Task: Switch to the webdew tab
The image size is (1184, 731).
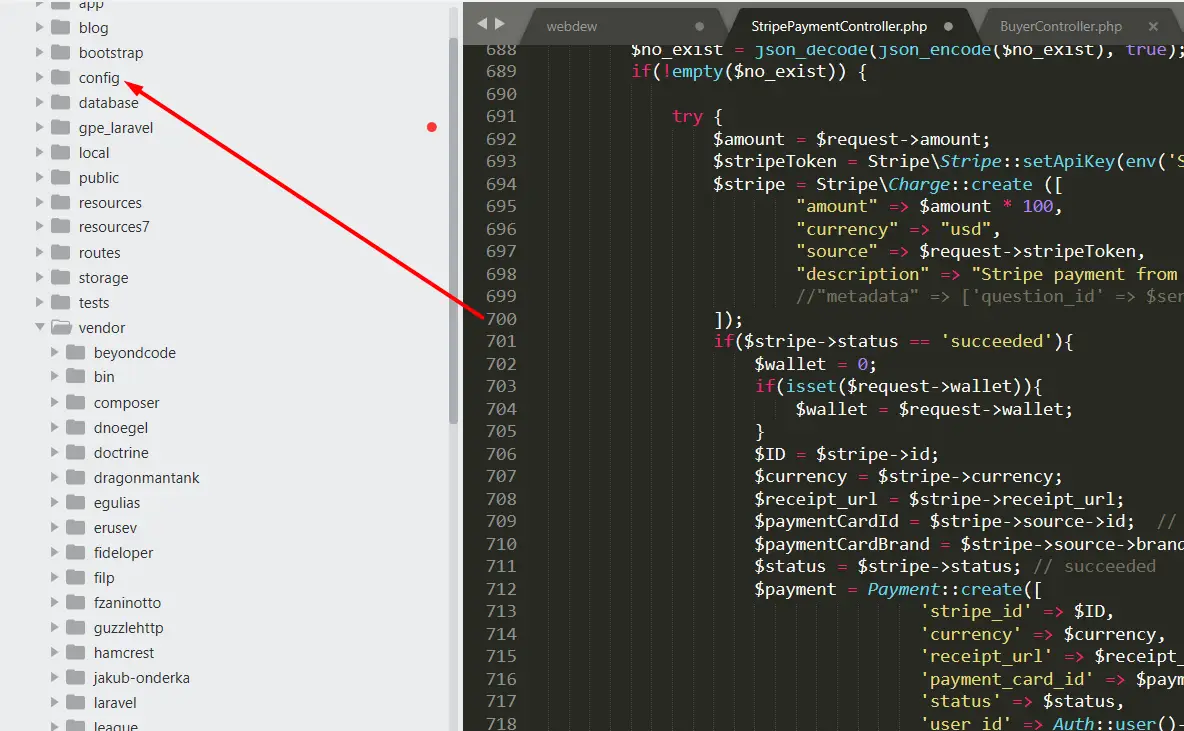Action: (x=572, y=26)
